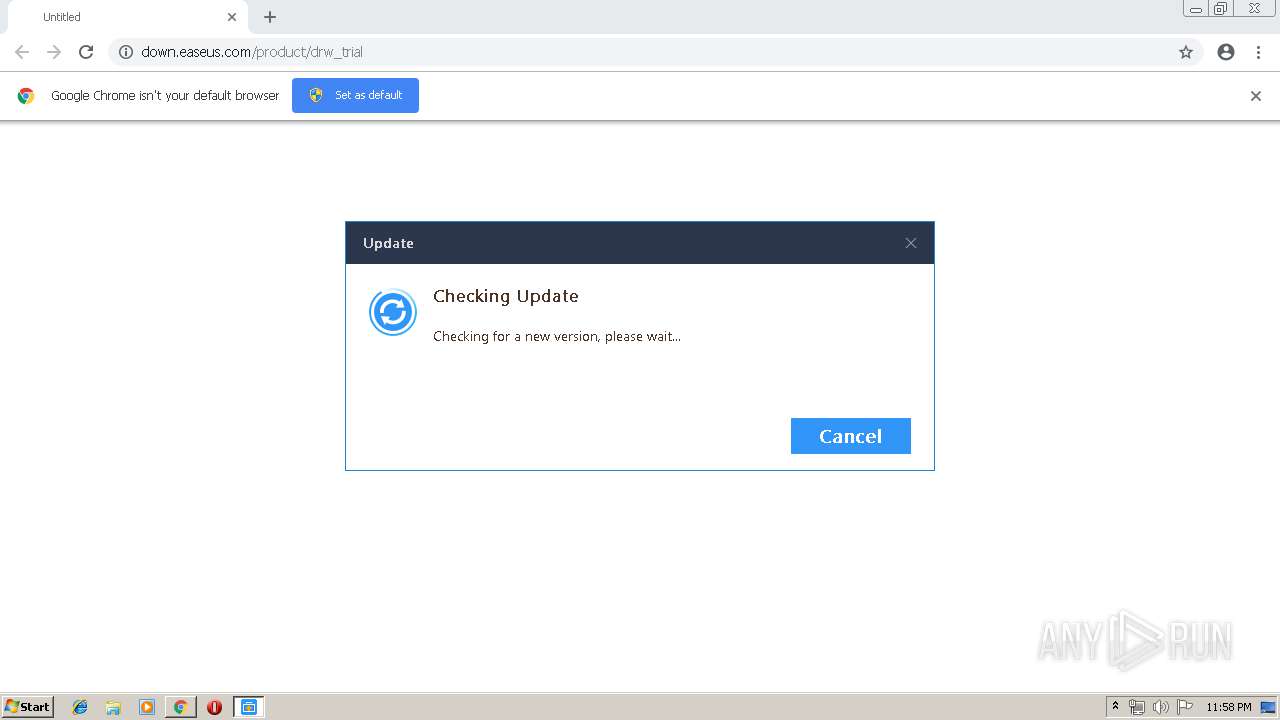Open Windows Media Player from taskbar
The height and width of the screenshot is (720, 1280).
[147, 707]
